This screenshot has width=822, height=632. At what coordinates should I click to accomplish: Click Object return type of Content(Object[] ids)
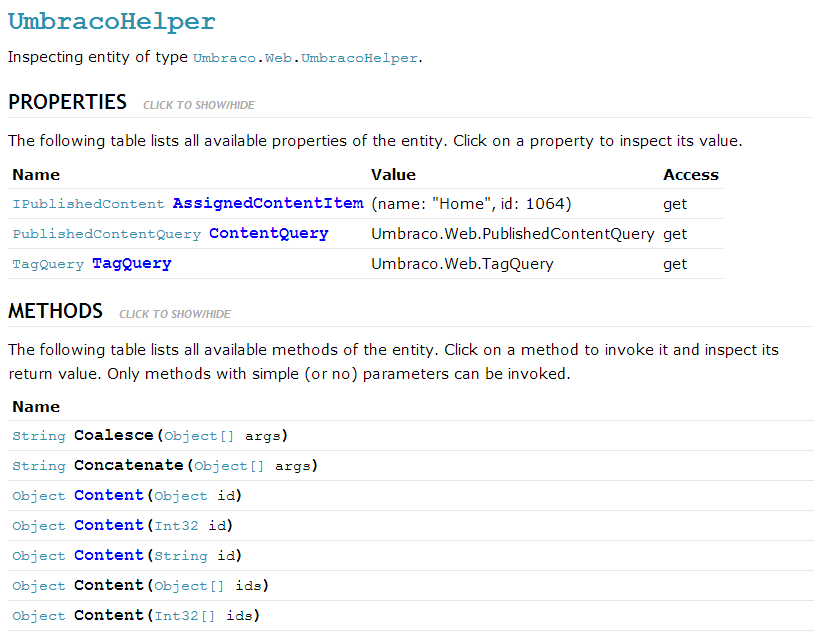pos(39,586)
